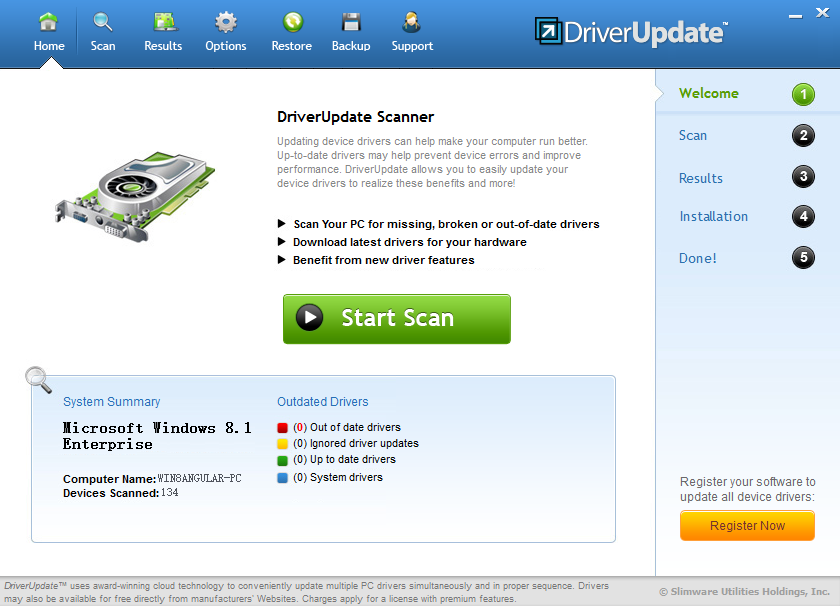The height and width of the screenshot is (606, 840).
Task: Open the Support label in top toolbar
Action: tap(412, 46)
